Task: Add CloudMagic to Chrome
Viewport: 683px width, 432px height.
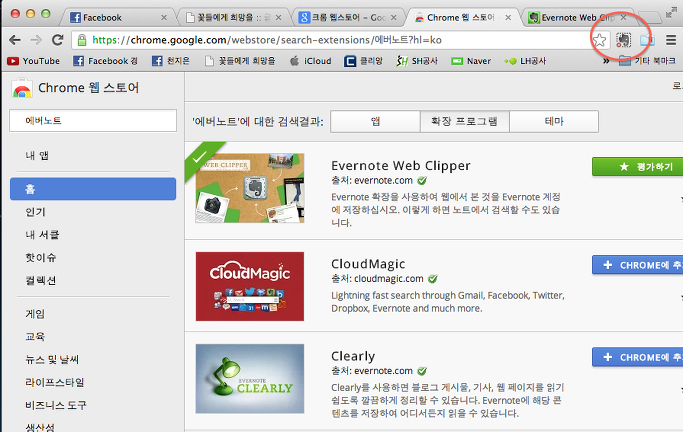Action: click(x=637, y=265)
